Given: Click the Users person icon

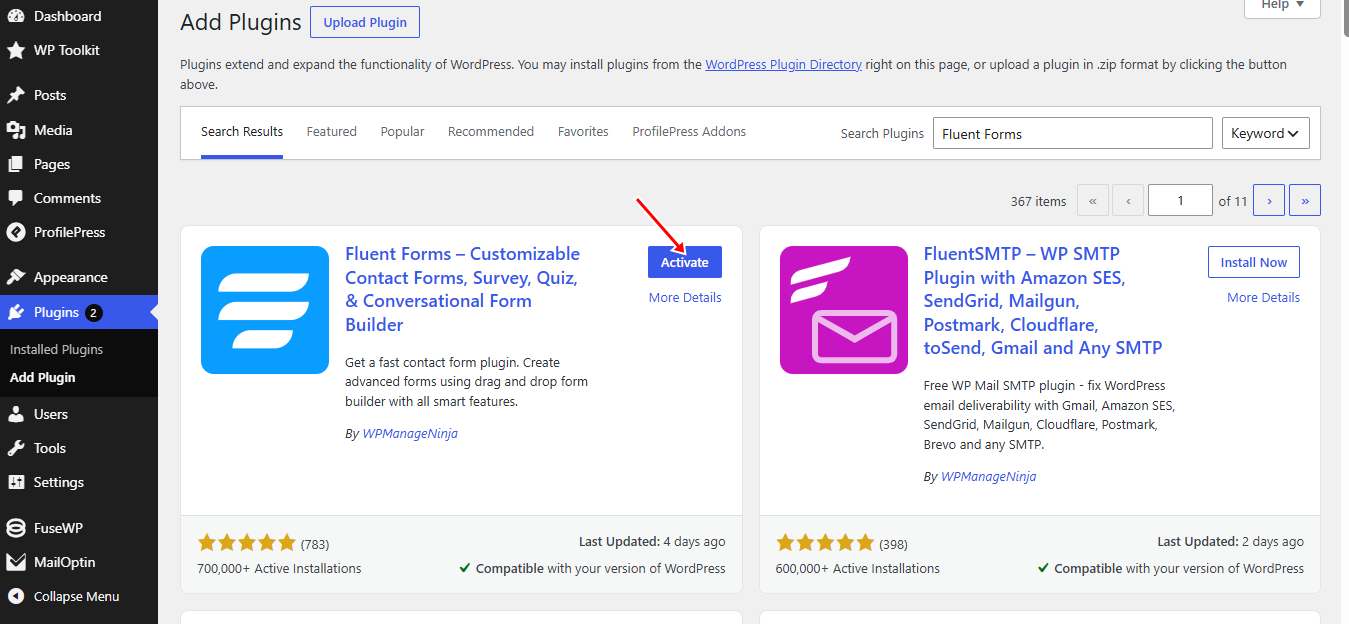Looking at the screenshot, I should tap(16, 414).
